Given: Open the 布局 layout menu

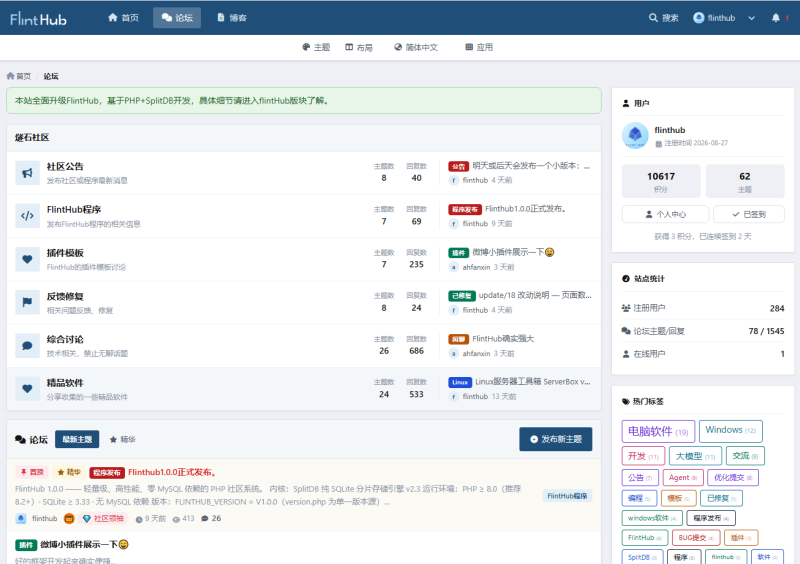Looking at the screenshot, I should click(359, 47).
